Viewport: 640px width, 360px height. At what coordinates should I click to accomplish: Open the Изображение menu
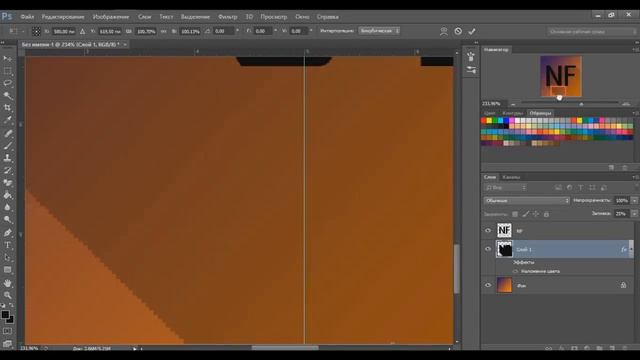[111, 17]
